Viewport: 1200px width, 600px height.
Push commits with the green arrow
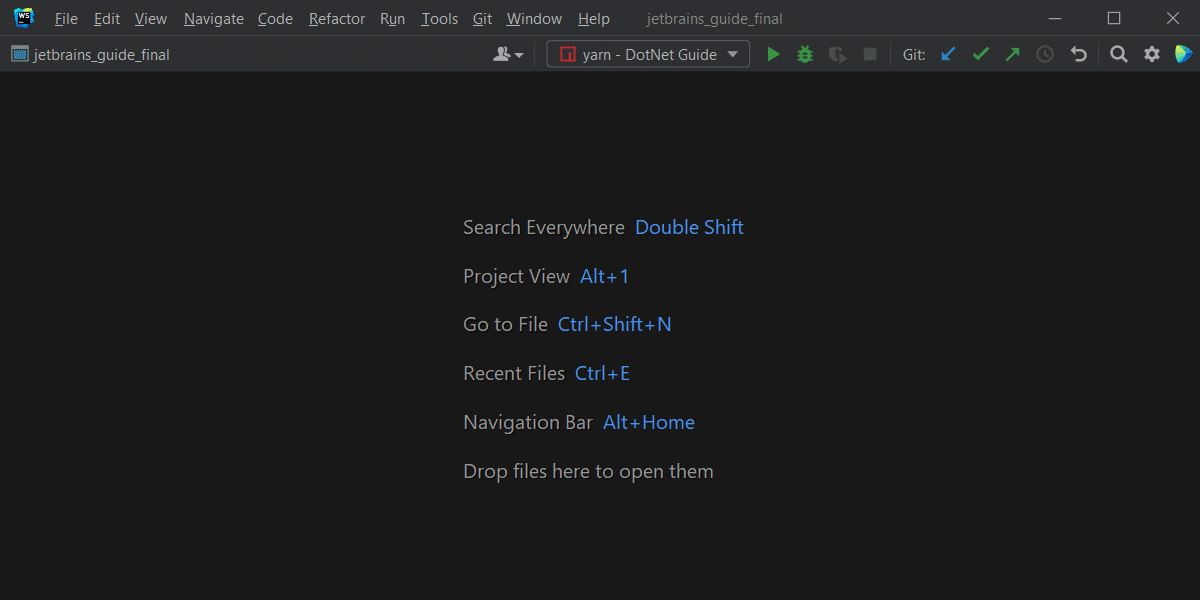click(1012, 54)
